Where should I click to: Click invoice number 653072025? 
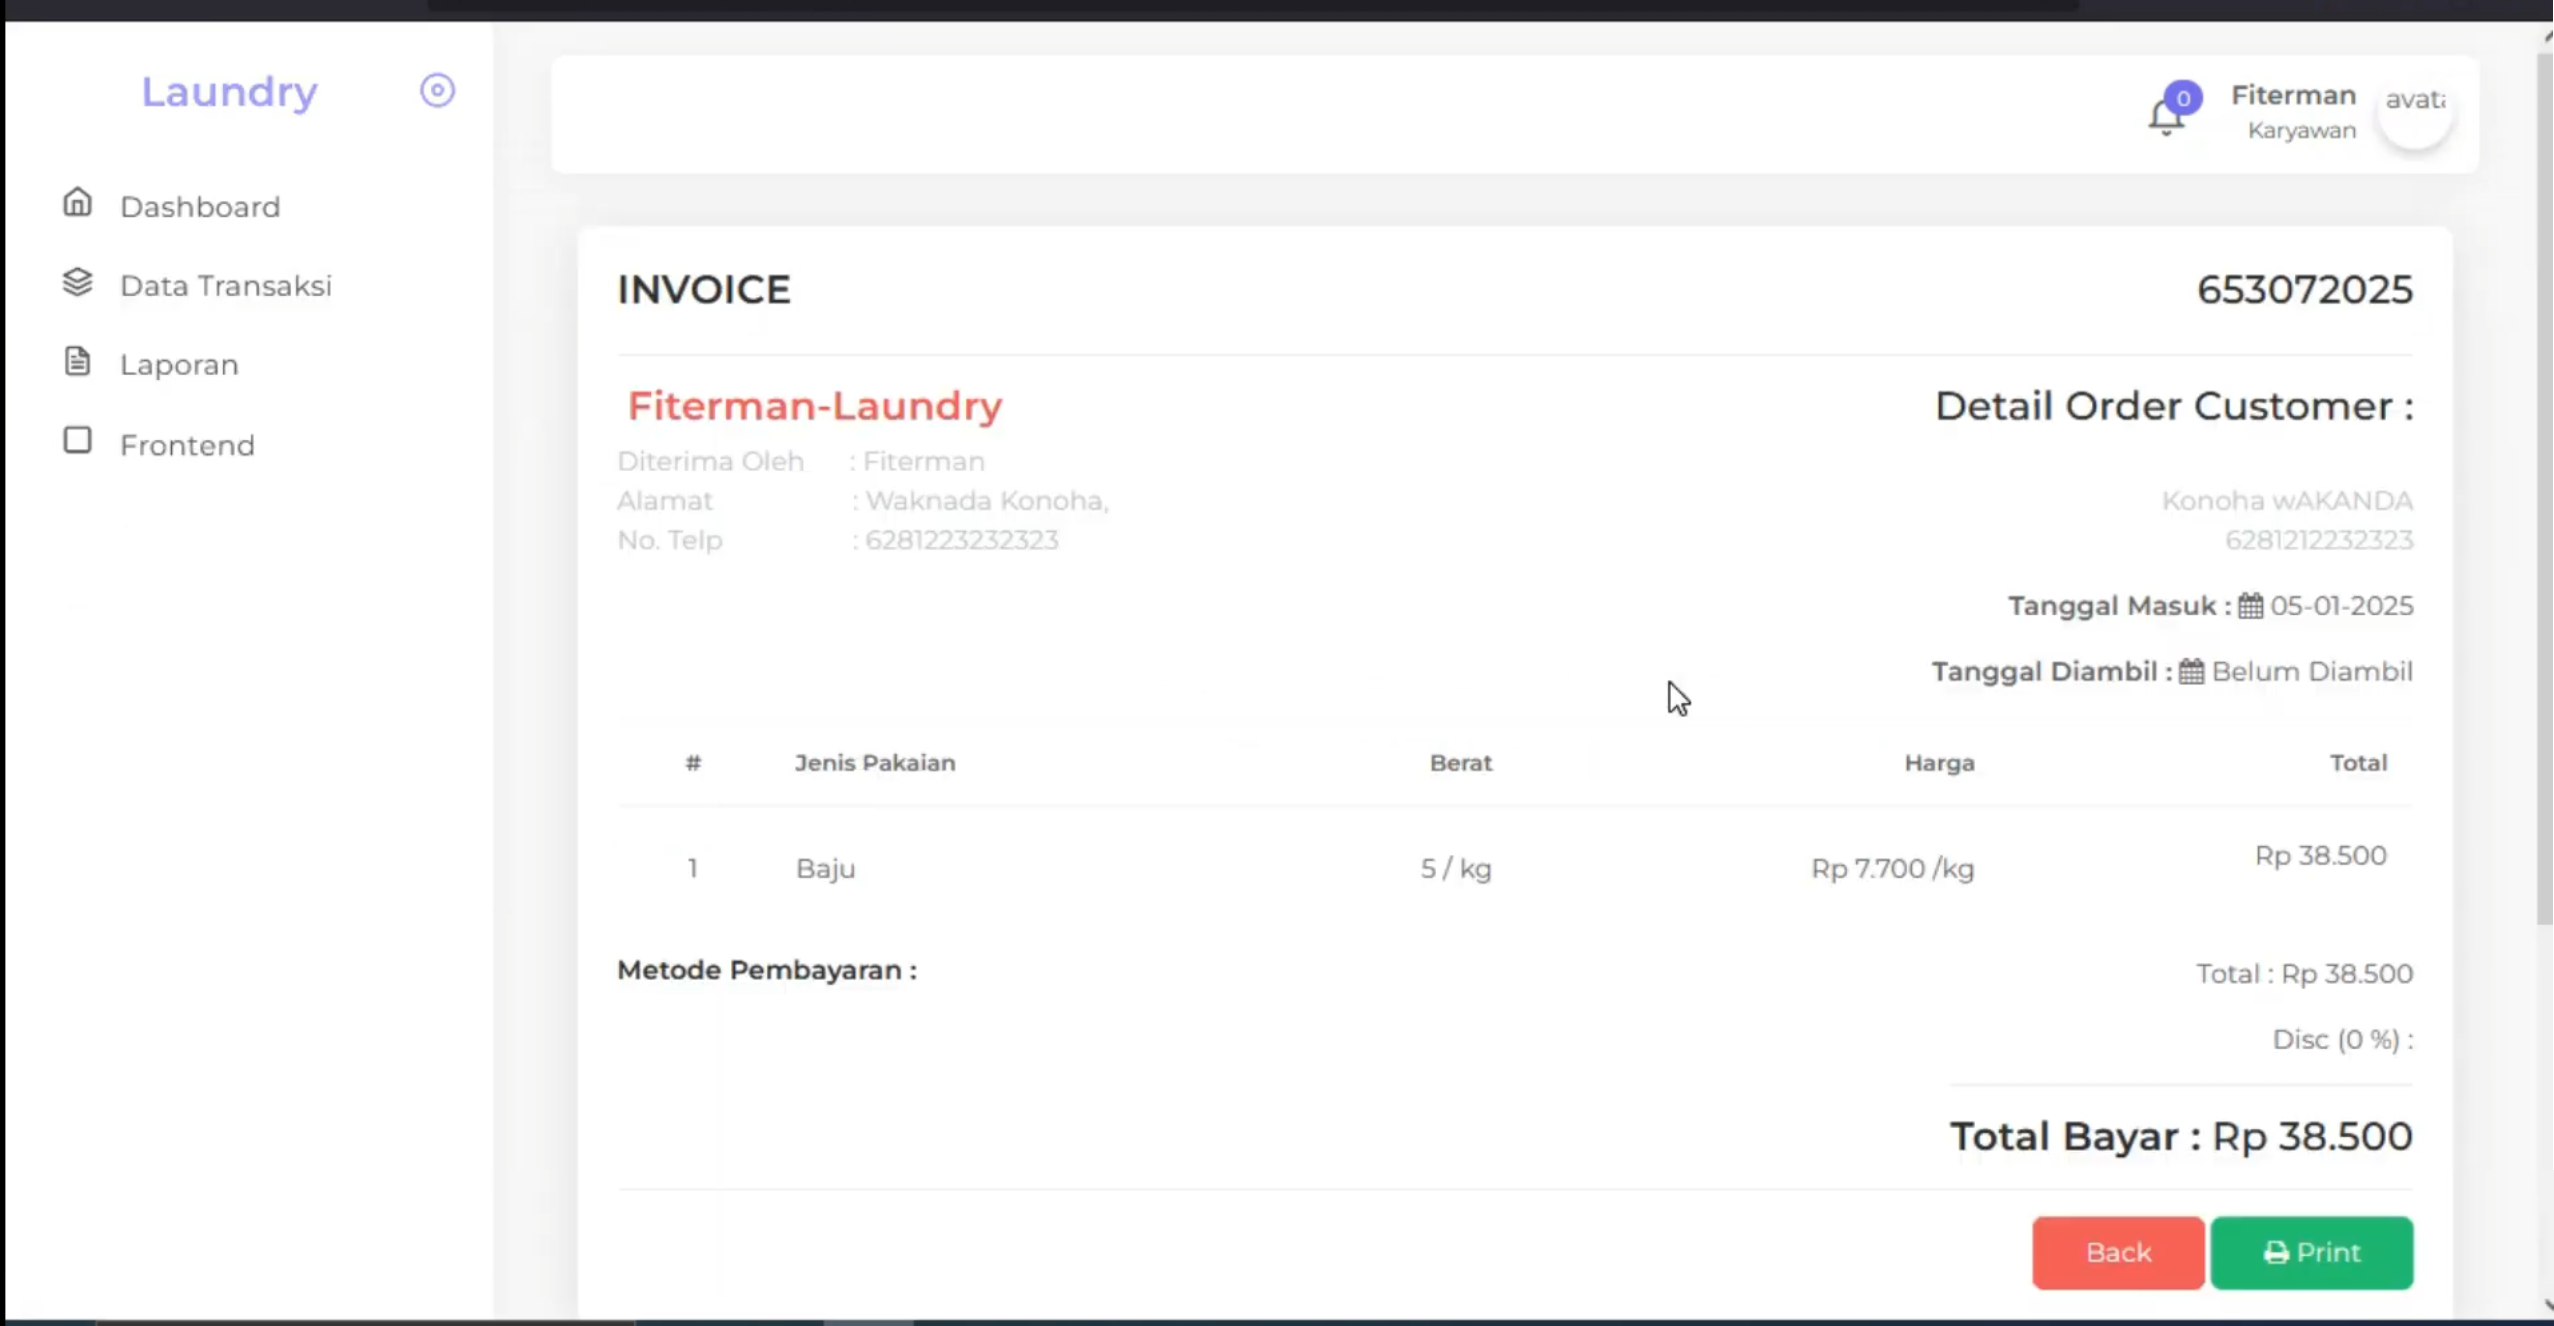[2305, 290]
